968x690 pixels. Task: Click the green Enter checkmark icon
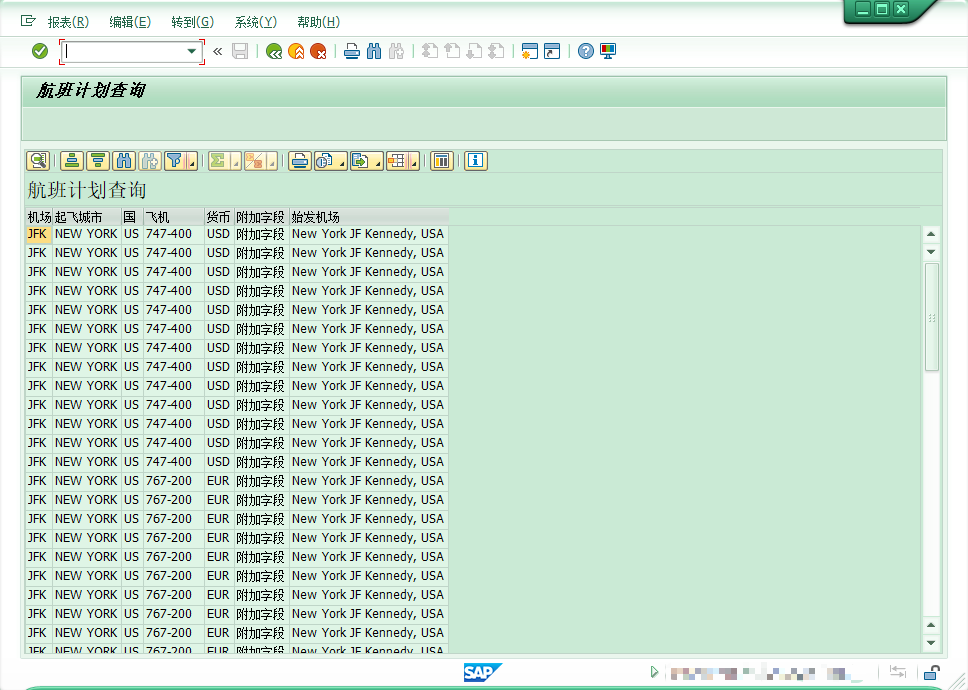point(40,51)
